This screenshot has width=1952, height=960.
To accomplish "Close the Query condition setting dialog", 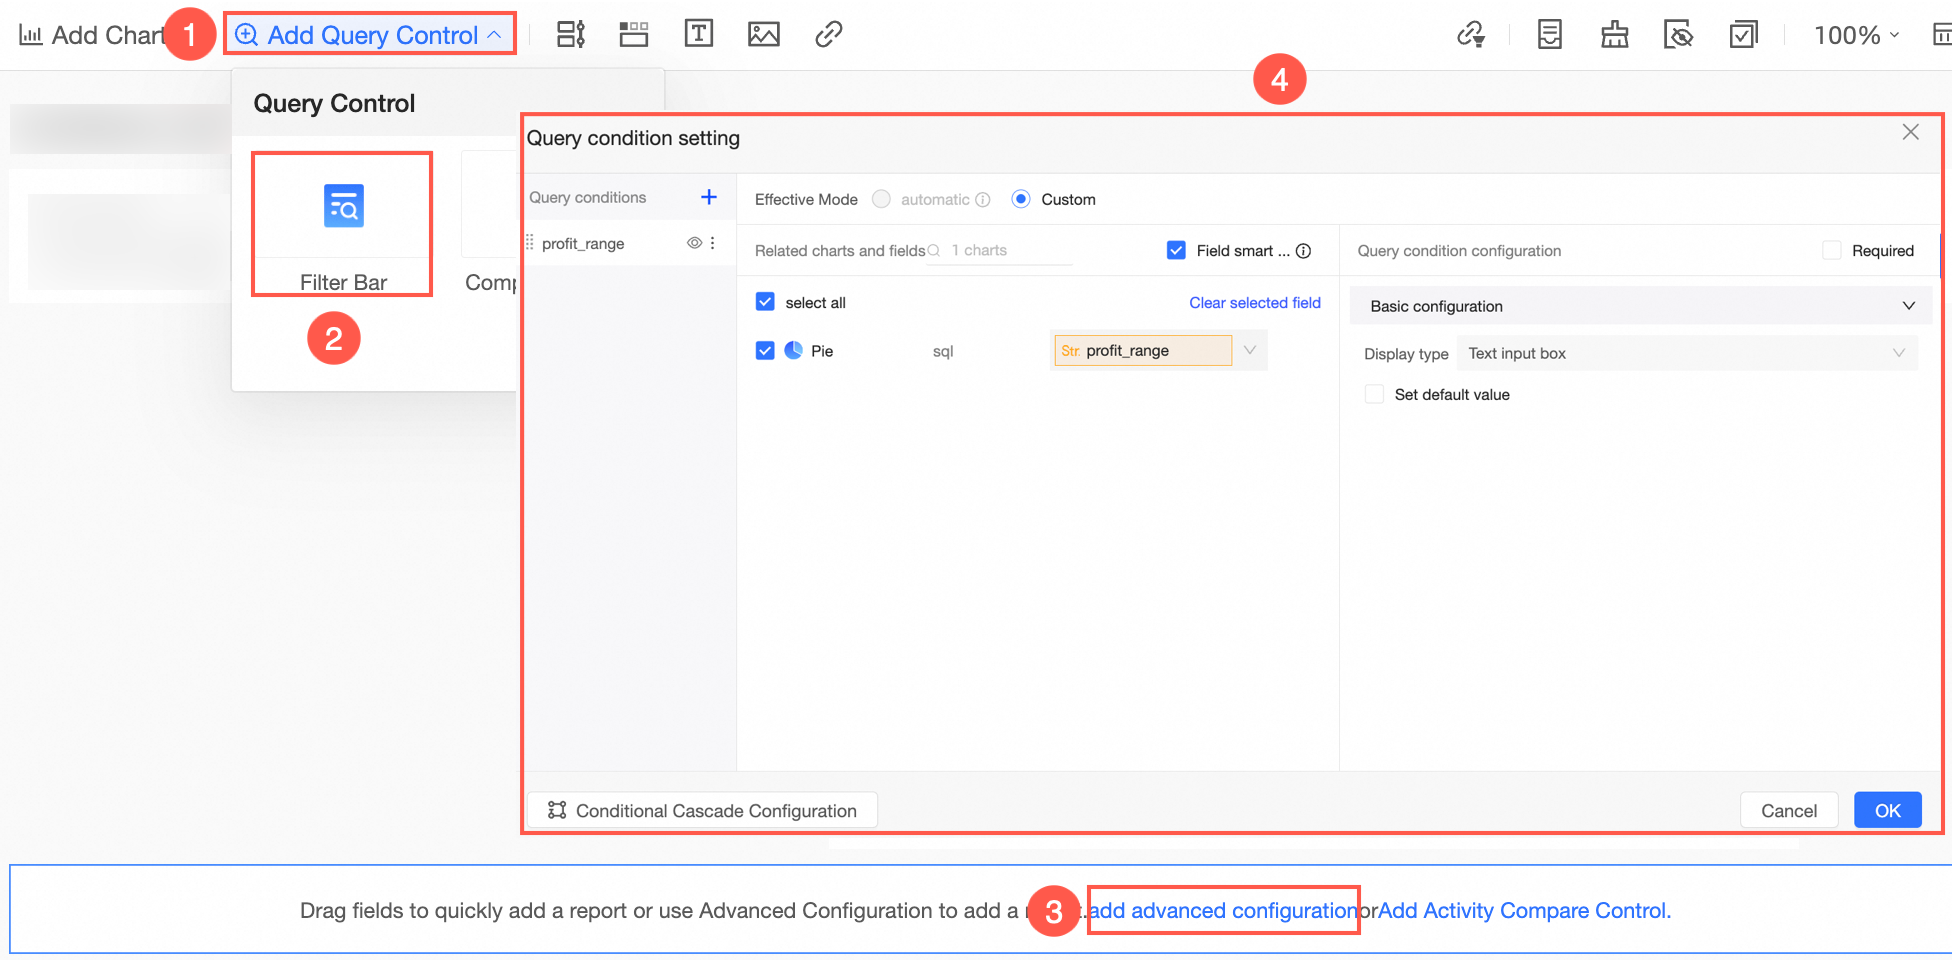I will click(1910, 132).
